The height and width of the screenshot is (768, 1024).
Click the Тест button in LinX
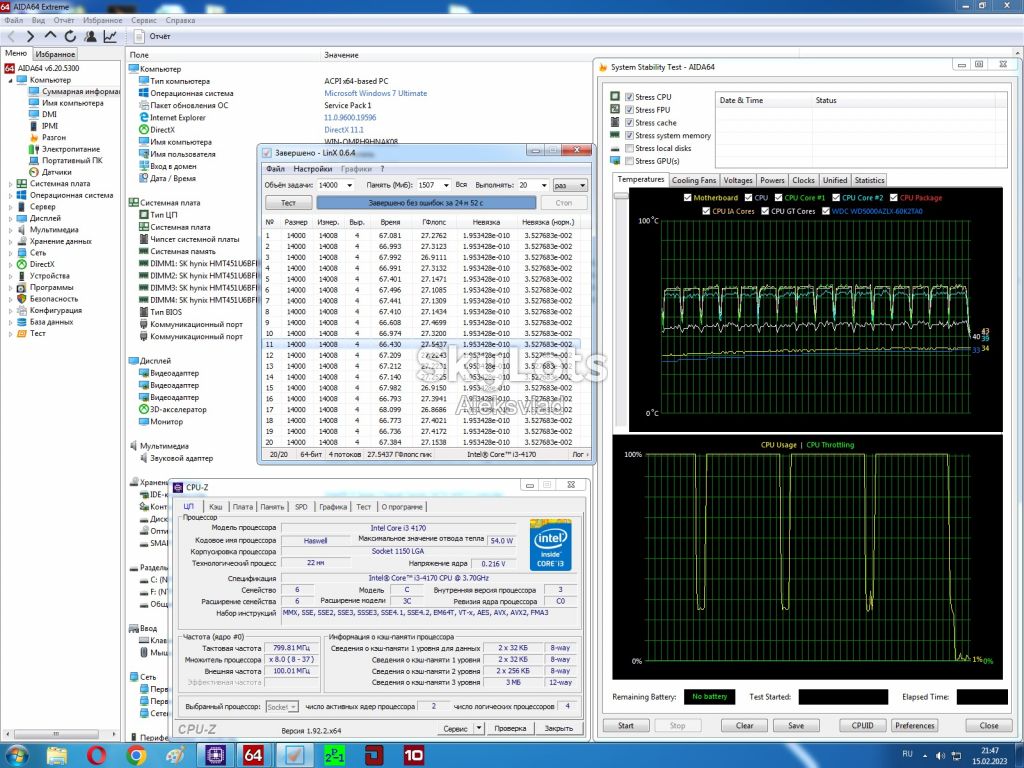coord(288,203)
